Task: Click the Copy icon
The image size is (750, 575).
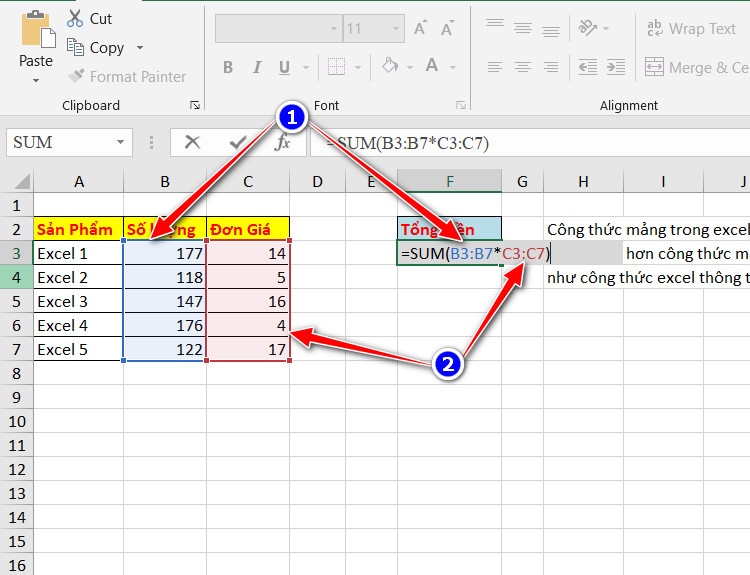Action: pyautogui.click(x=75, y=47)
